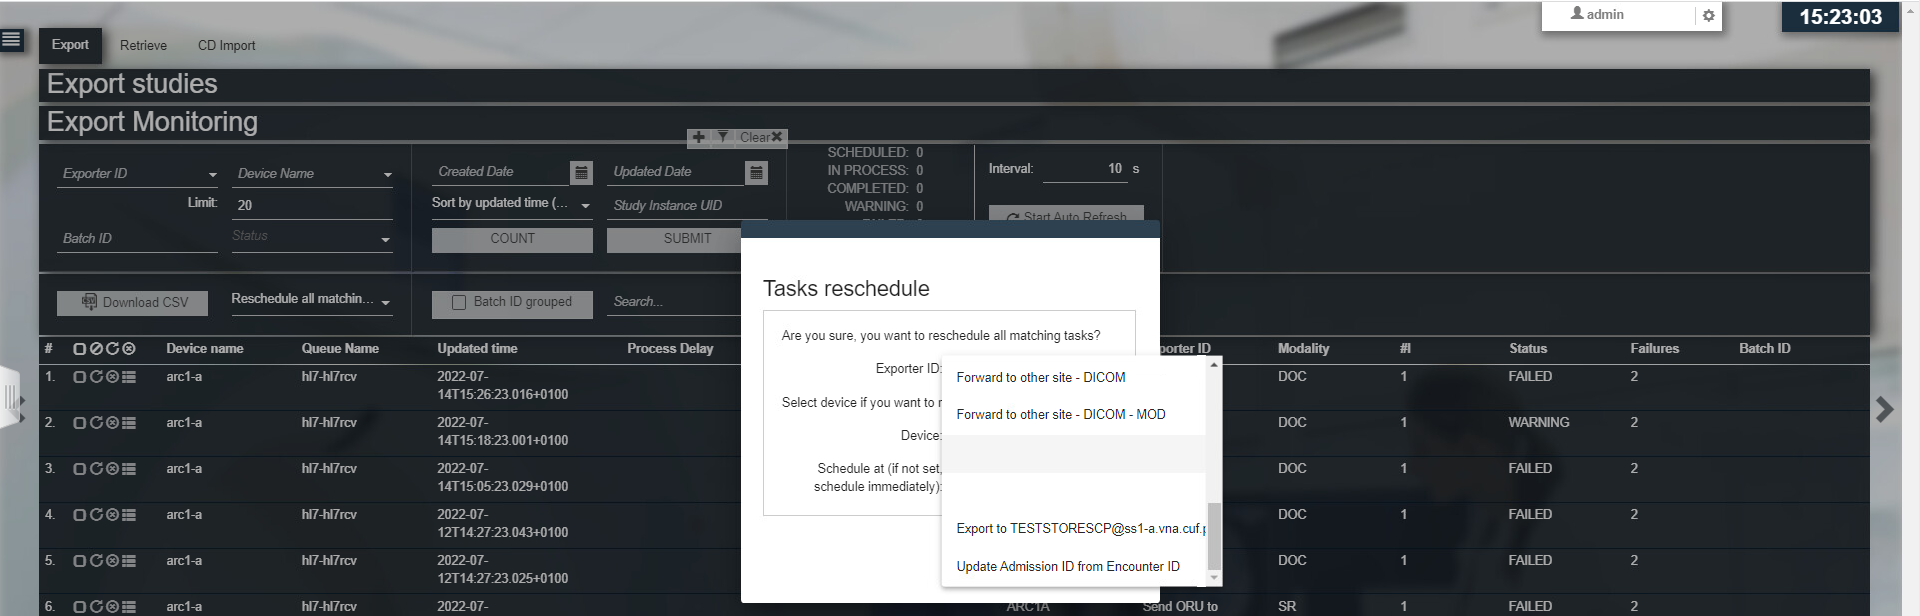The width and height of the screenshot is (1920, 616).
Task: Open the hamburger main menu
Action: tap(12, 40)
